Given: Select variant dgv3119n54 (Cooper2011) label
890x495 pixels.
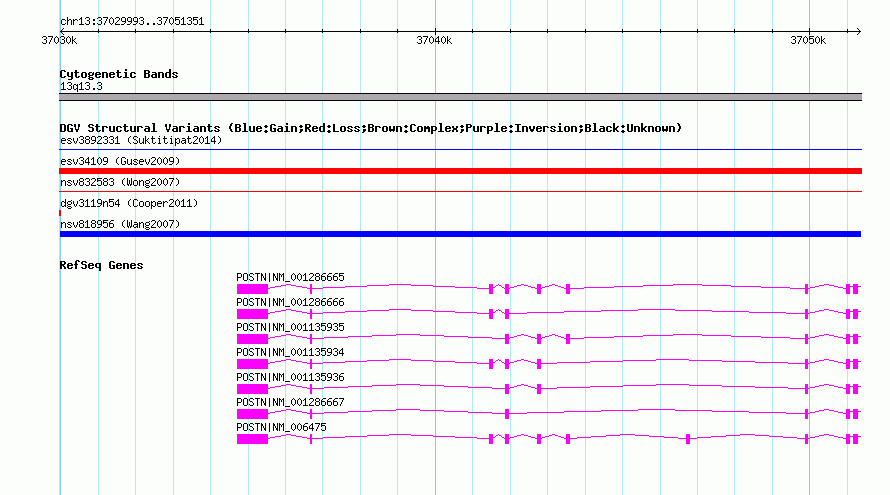Looking at the screenshot, I should [x=129, y=203].
